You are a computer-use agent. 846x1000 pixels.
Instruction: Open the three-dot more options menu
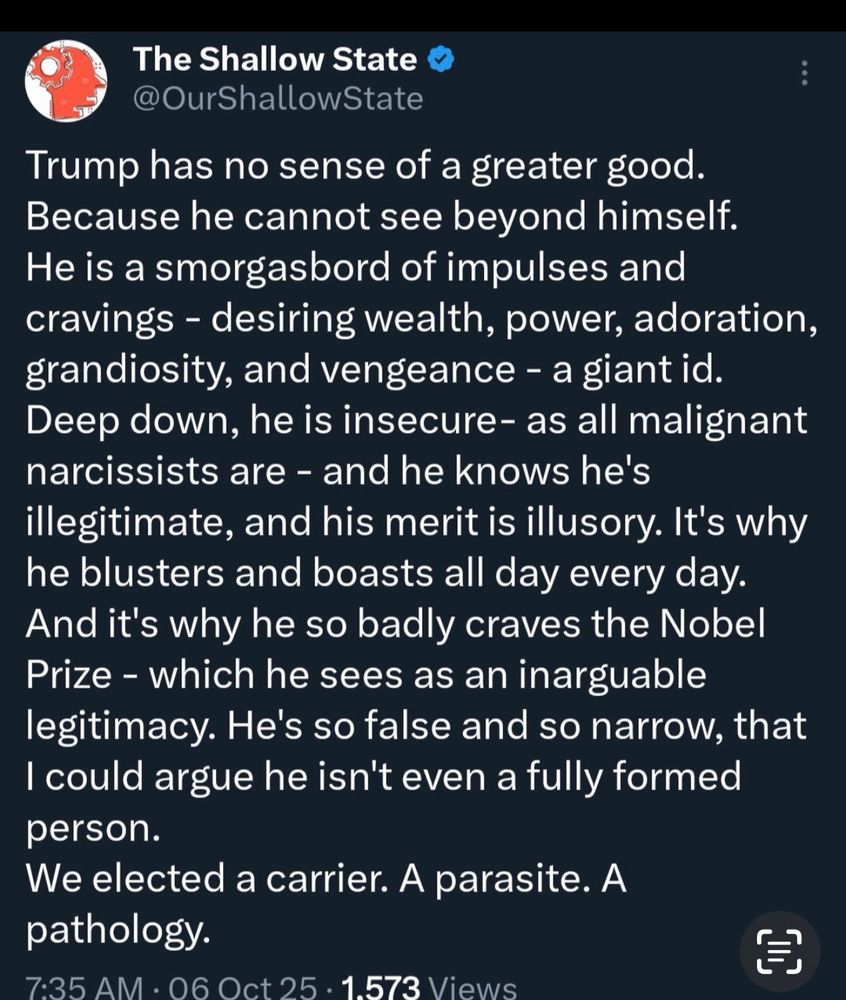coord(805,73)
